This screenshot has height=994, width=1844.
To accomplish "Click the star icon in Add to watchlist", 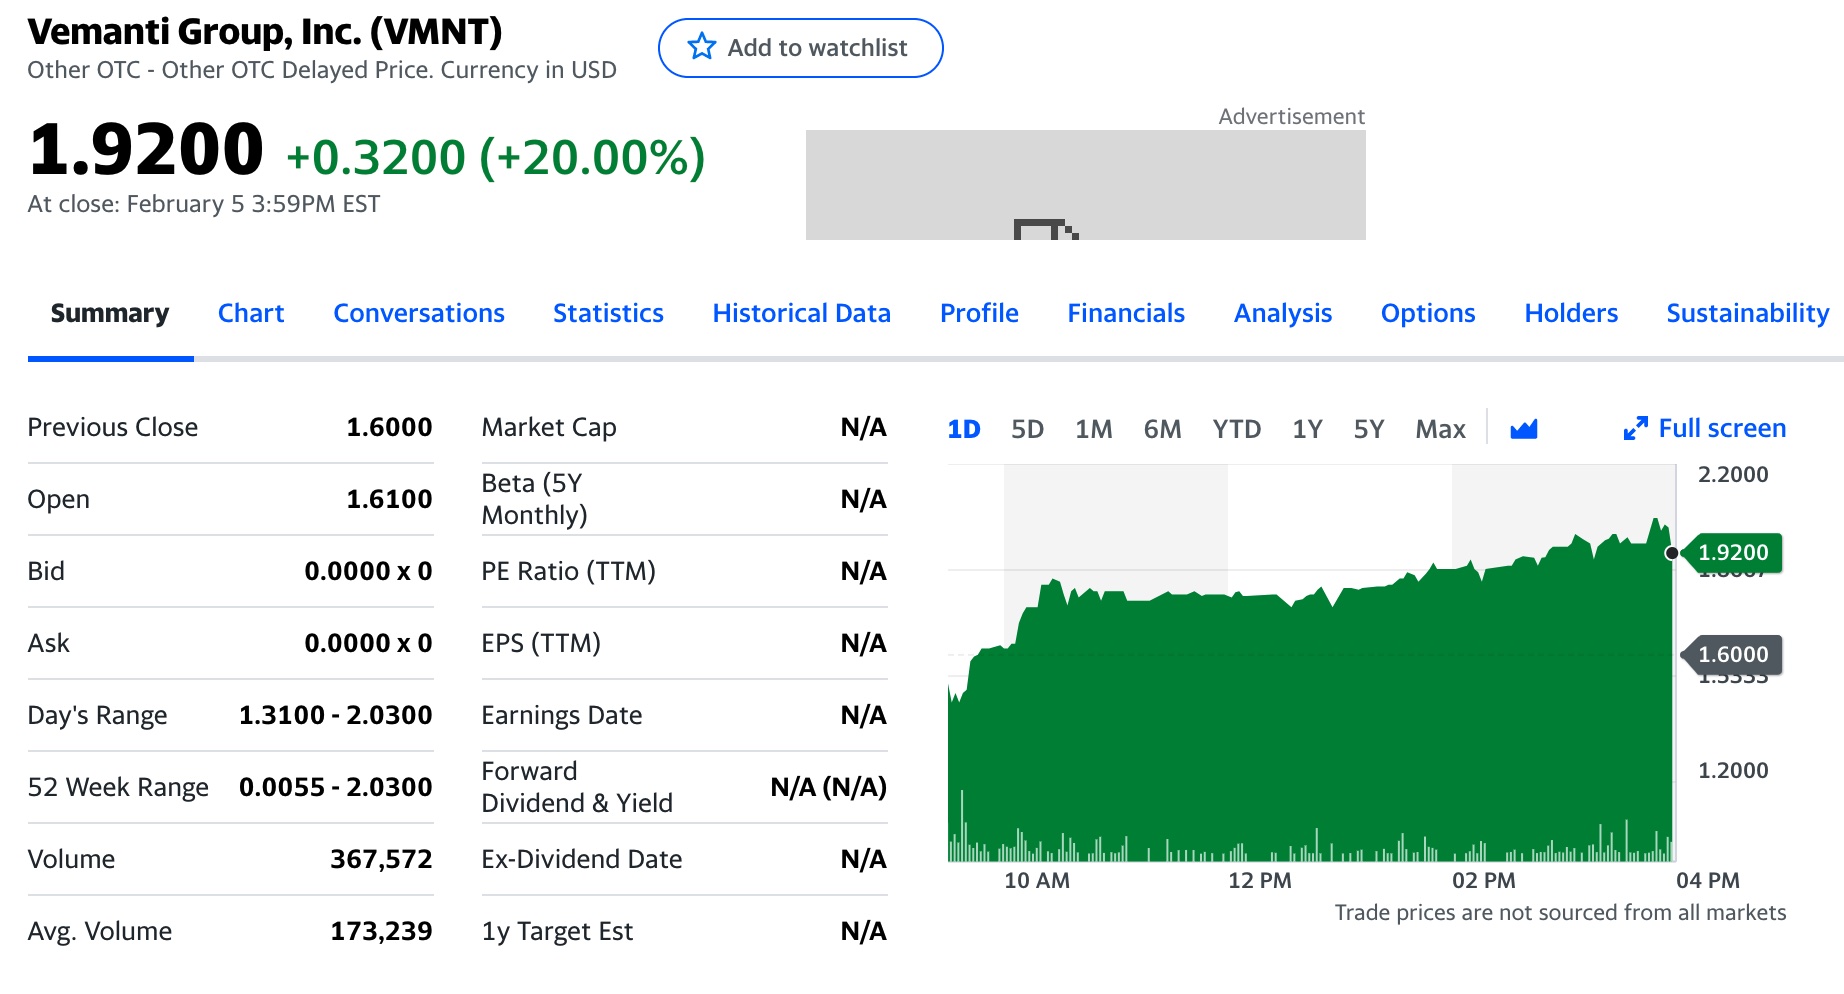I will pos(702,47).
